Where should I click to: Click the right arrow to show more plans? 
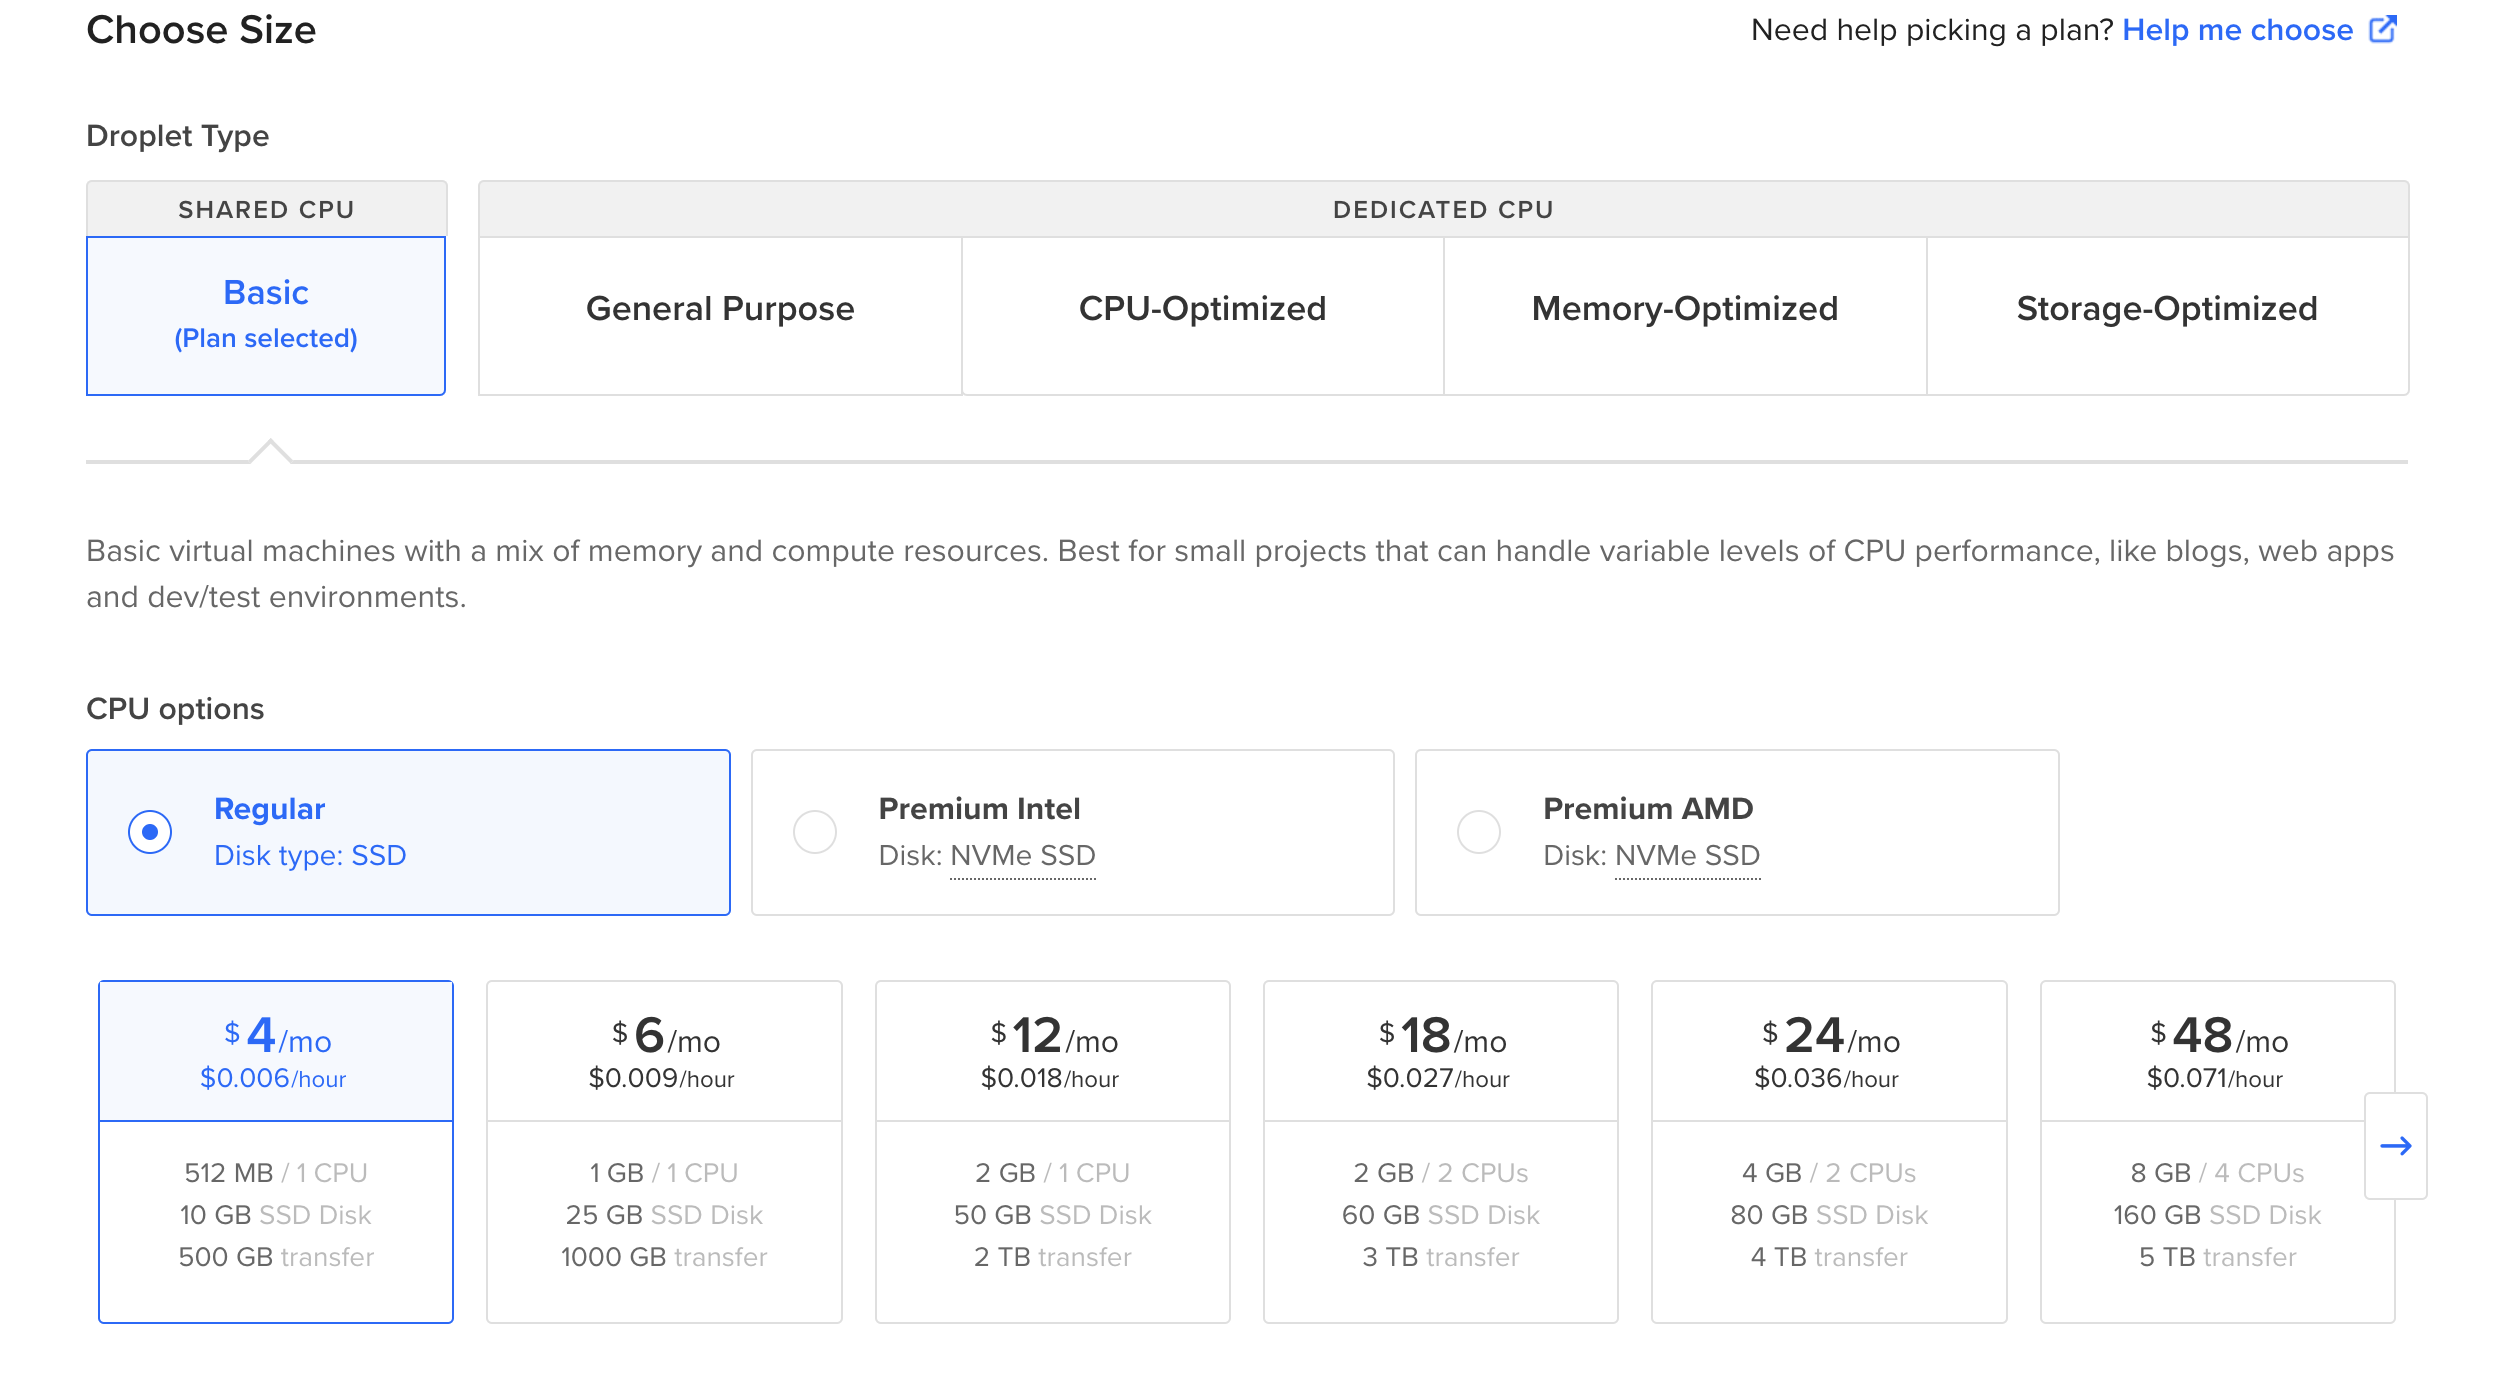tap(2395, 1146)
